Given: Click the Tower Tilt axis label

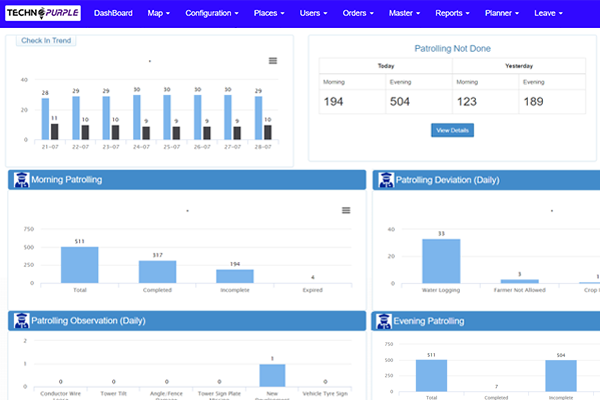Looking at the screenshot, I should (114, 393).
